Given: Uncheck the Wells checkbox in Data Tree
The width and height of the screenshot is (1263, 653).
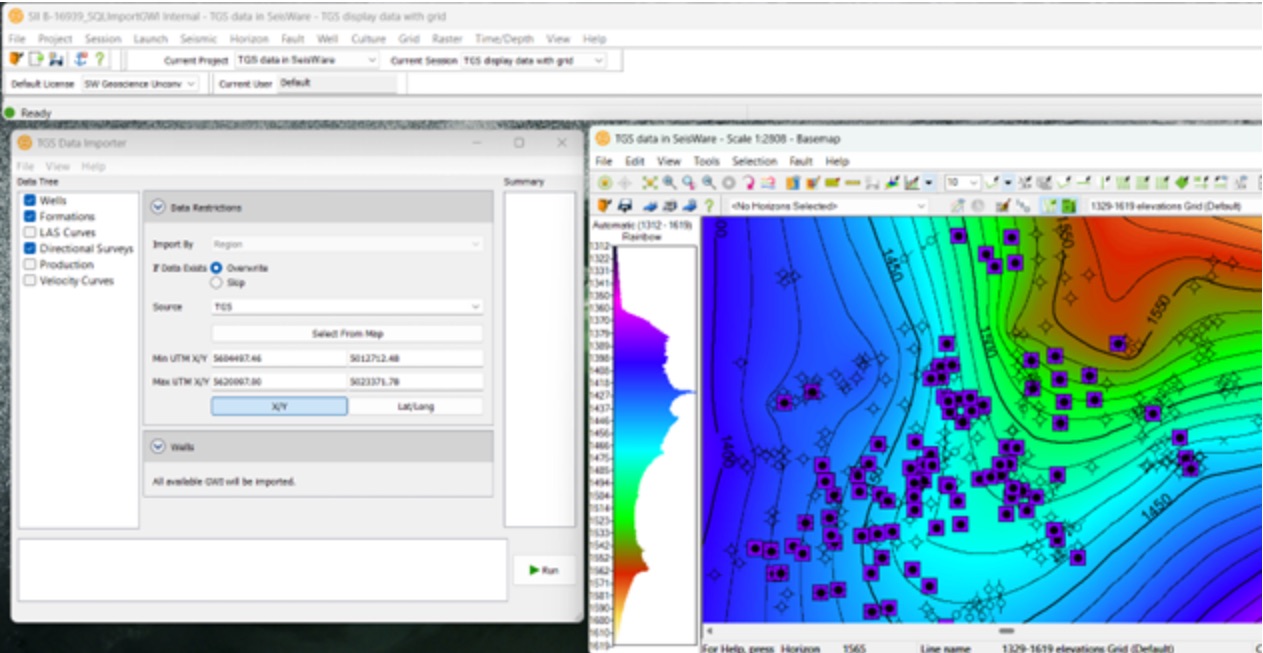Looking at the screenshot, I should coord(30,201).
